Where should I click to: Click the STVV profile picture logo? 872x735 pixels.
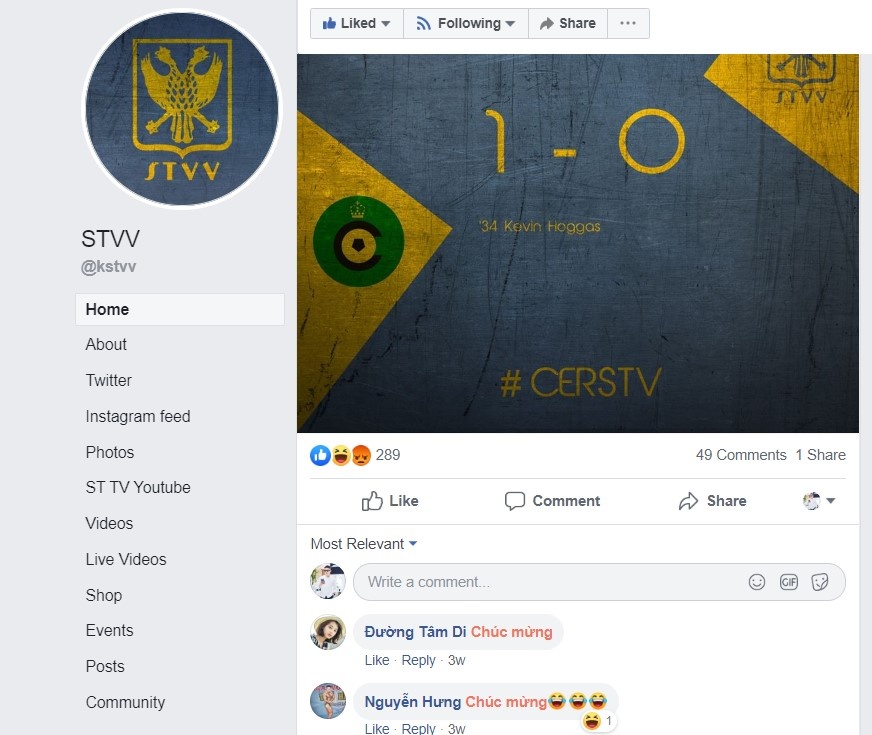182,108
